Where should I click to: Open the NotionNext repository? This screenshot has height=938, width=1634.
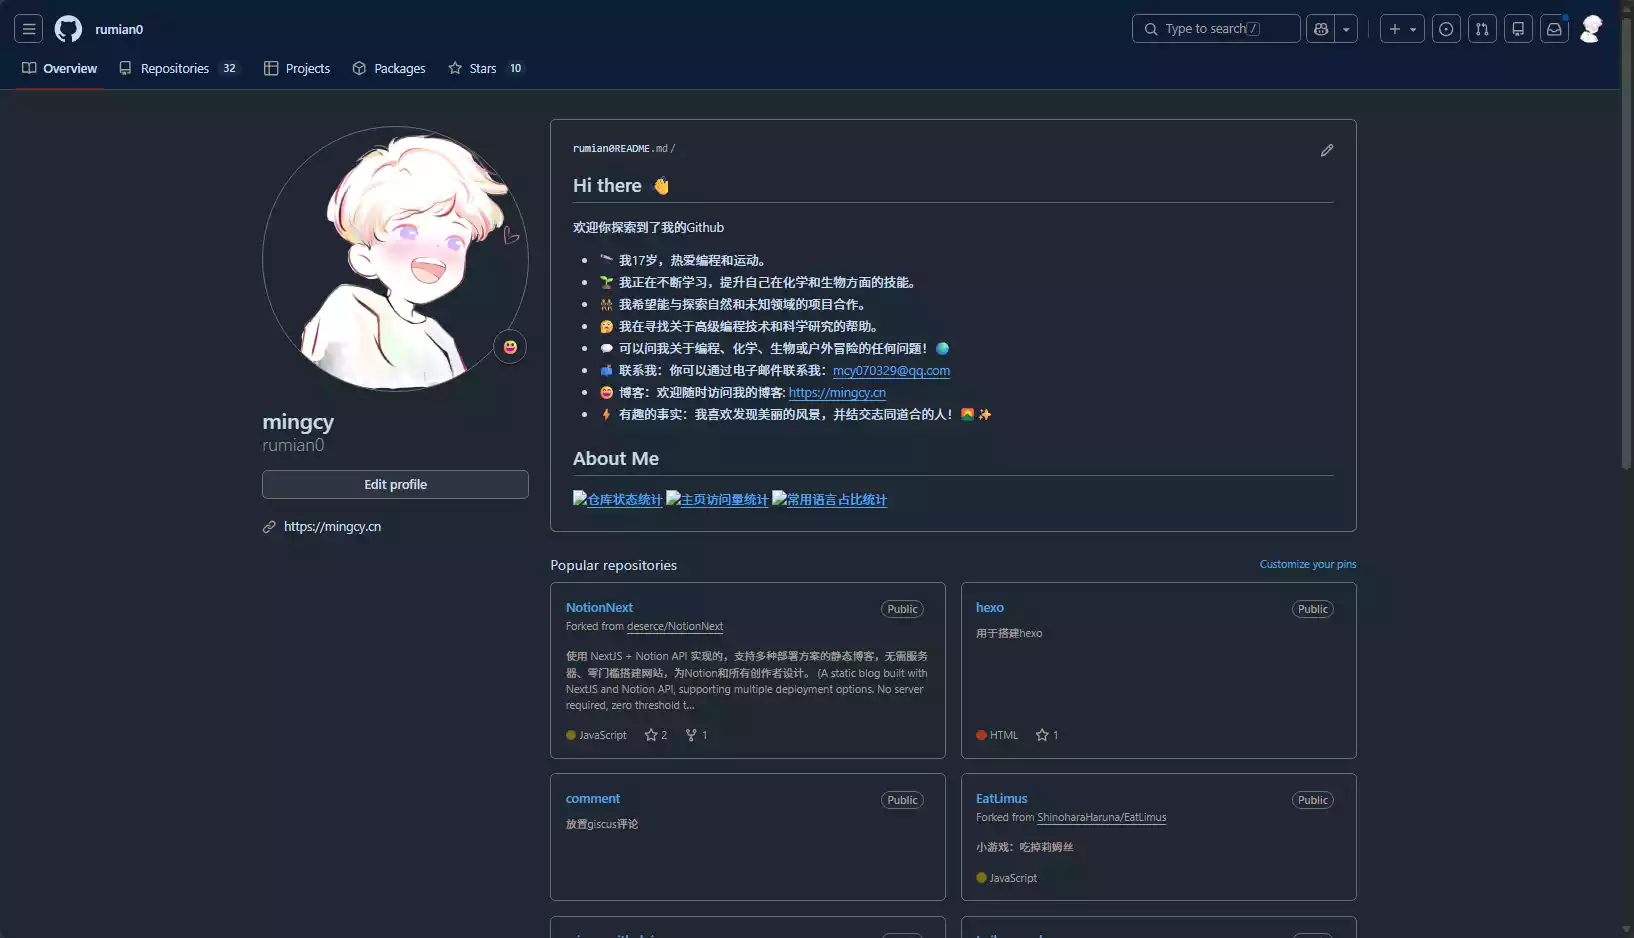(x=599, y=607)
